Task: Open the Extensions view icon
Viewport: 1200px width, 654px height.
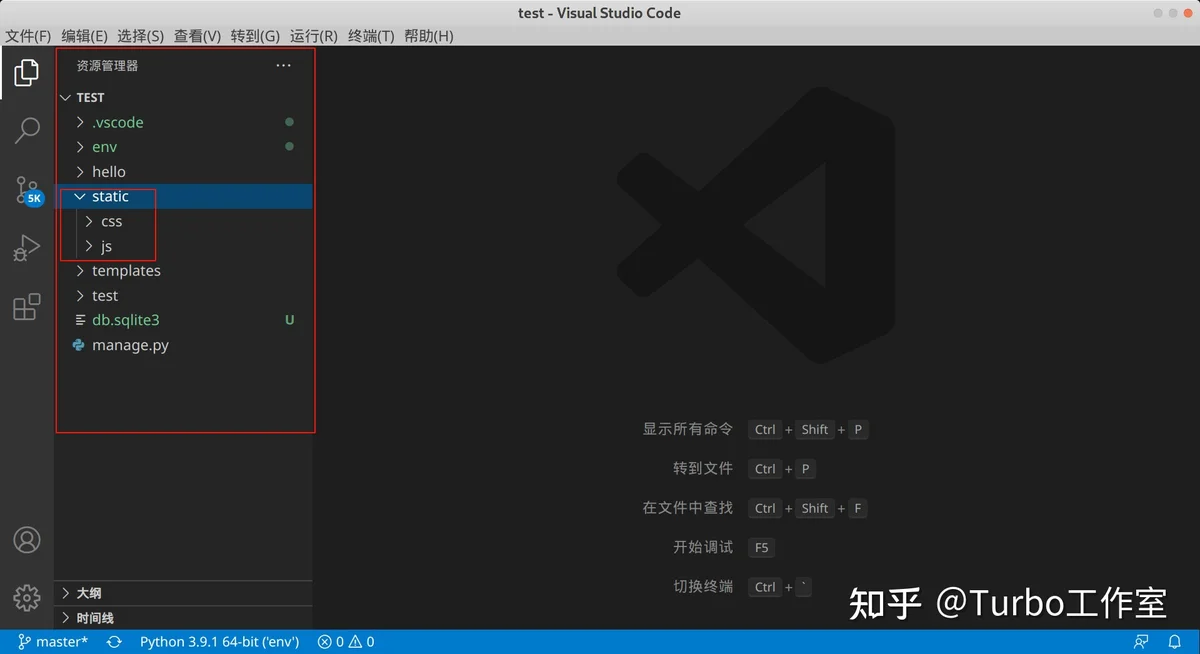Action: (27, 306)
